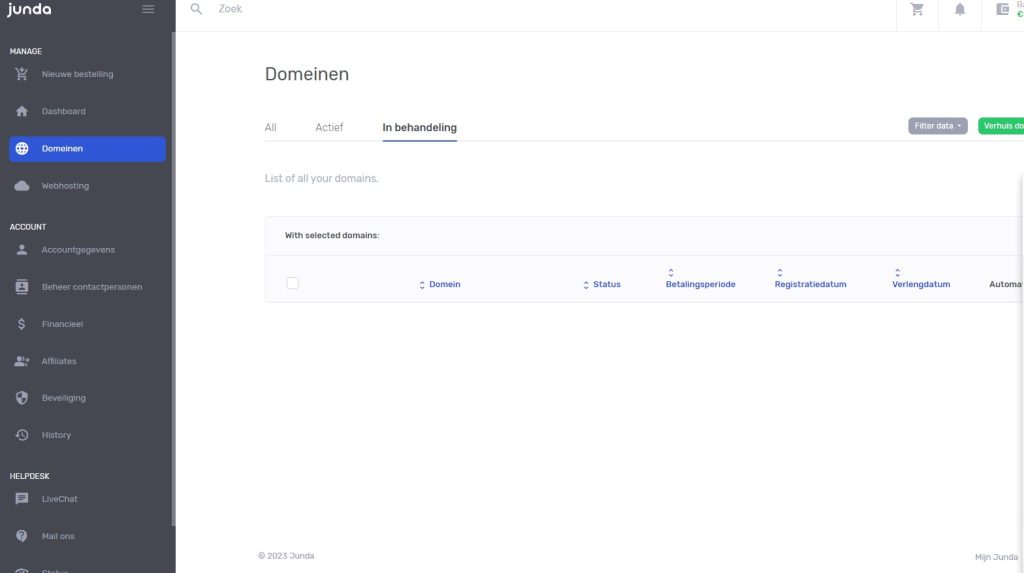Switch to the Actief tab
Image resolution: width=1024 pixels, height=573 pixels.
(329, 128)
